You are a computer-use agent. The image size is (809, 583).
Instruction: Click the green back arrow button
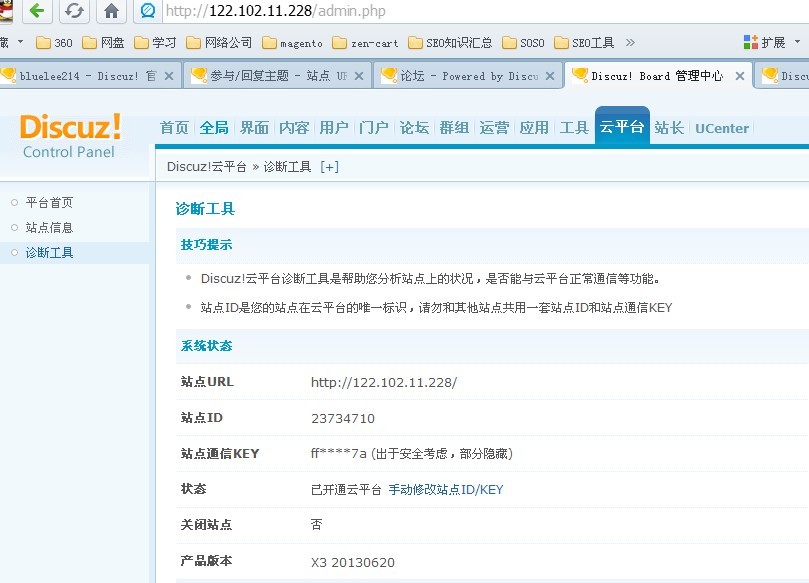click(x=37, y=10)
